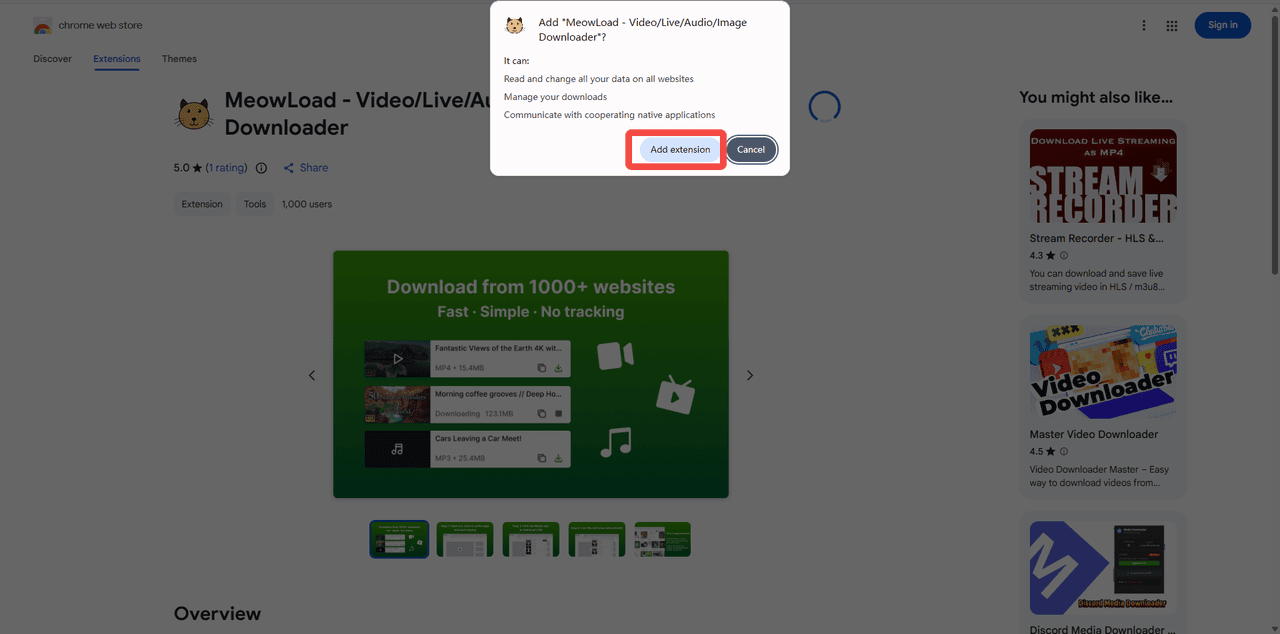This screenshot has height=634, width=1280.
Task: Select the last screenshot thumbnail
Action: (662, 539)
